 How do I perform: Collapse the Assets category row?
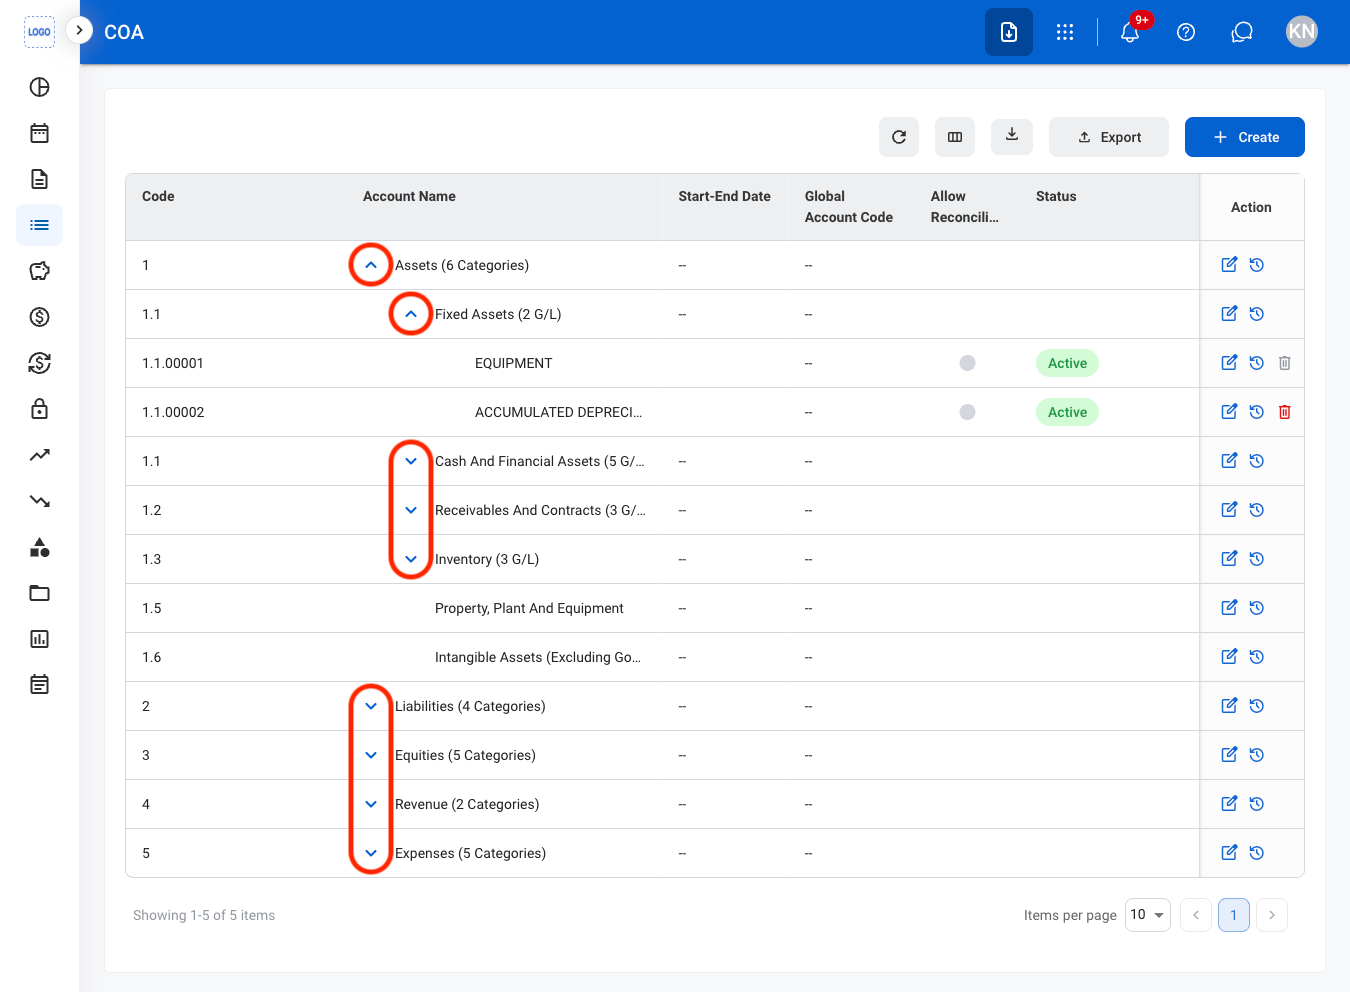click(371, 265)
